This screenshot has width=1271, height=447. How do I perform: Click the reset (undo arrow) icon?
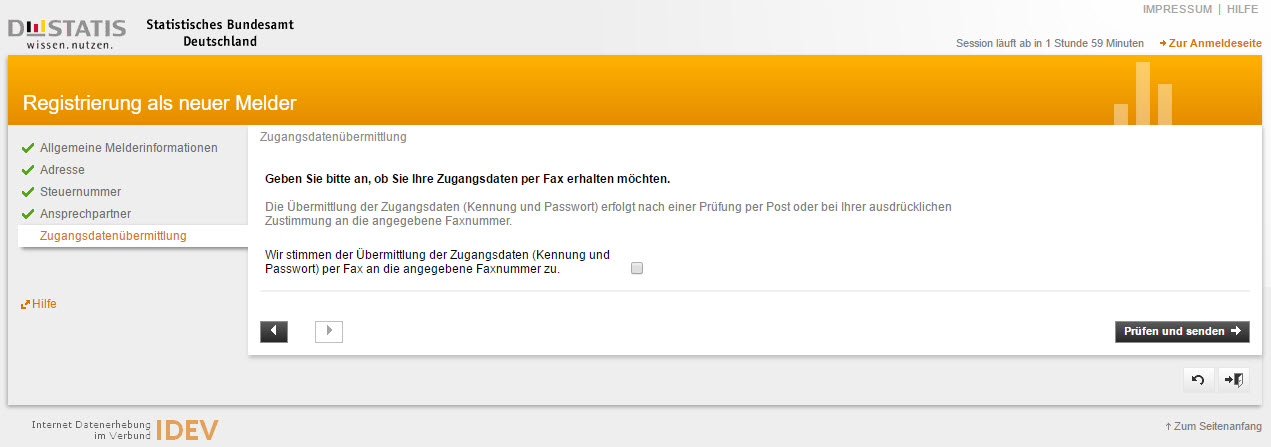click(x=1198, y=380)
